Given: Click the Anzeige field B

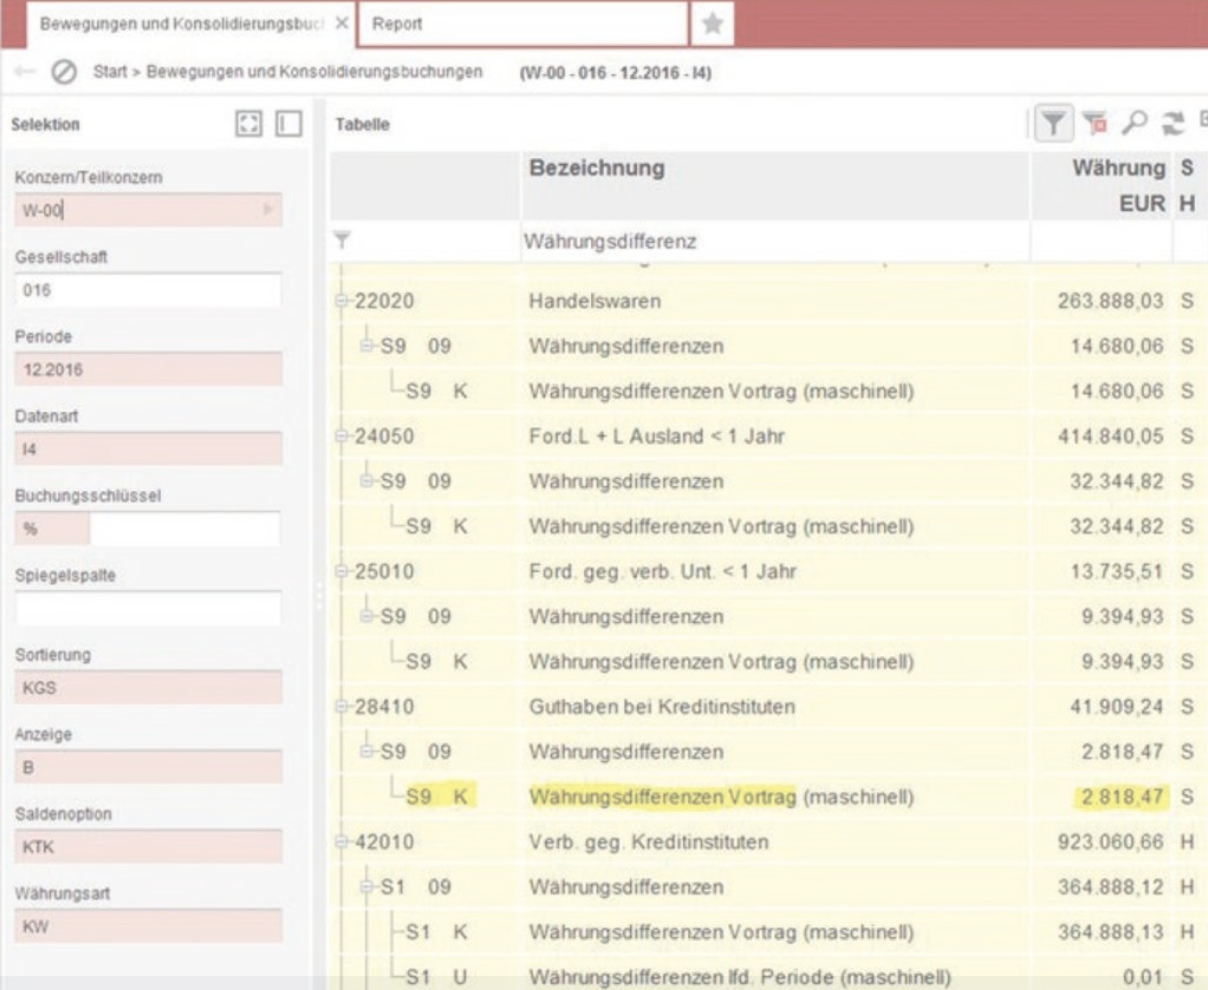Looking at the screenshot, I should tap(148, 767).
